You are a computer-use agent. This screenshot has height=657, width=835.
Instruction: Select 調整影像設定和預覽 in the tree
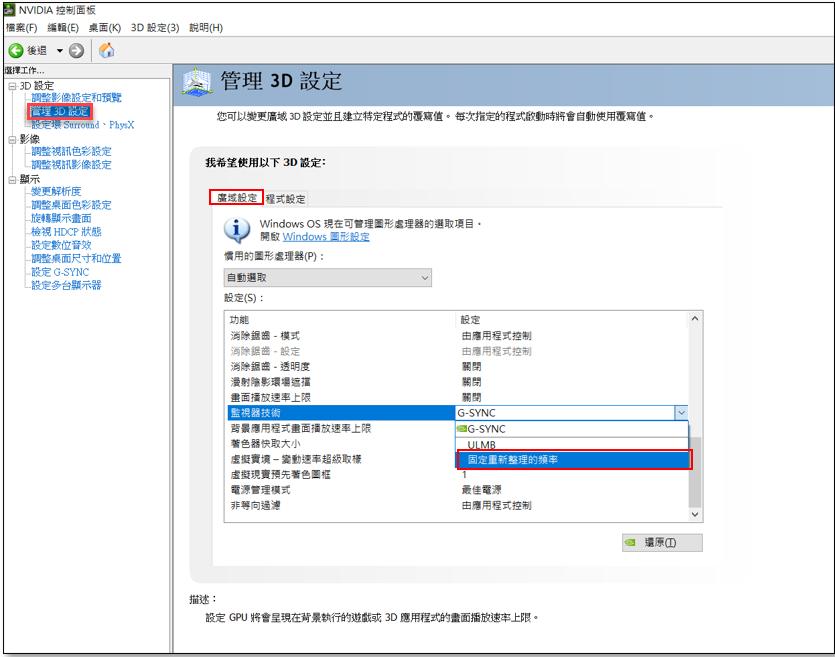(x=76, y=97)
